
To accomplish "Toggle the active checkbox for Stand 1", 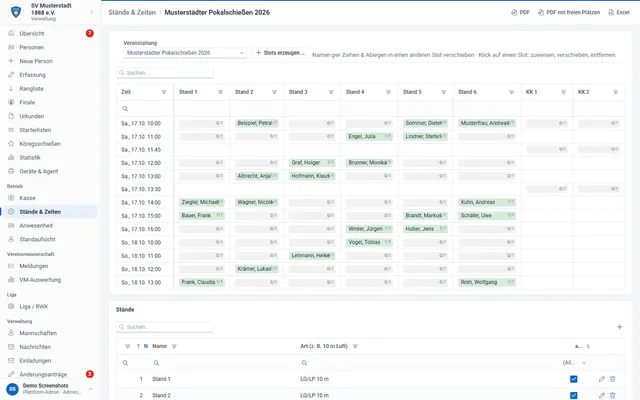I will click(x=573, y=379).
